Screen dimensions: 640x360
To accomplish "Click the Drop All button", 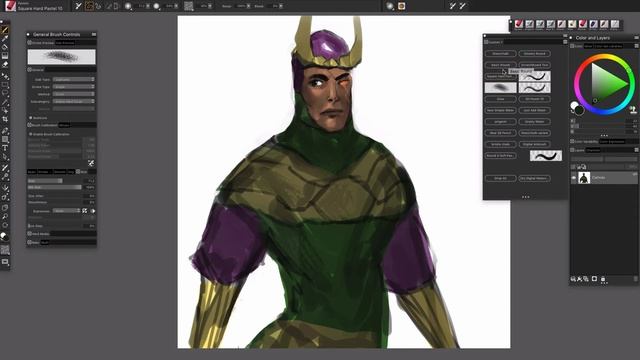I will tap(500, 178).
